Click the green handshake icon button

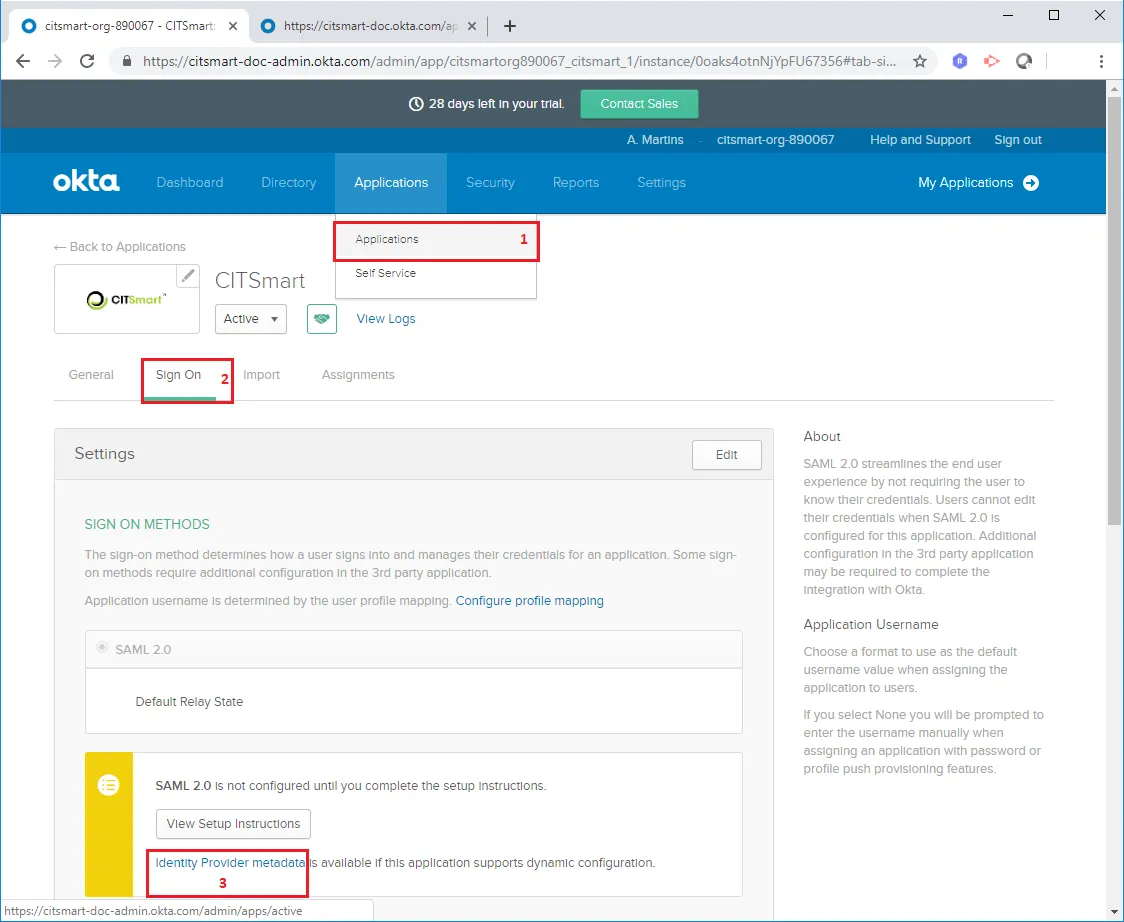coord(322,318)
